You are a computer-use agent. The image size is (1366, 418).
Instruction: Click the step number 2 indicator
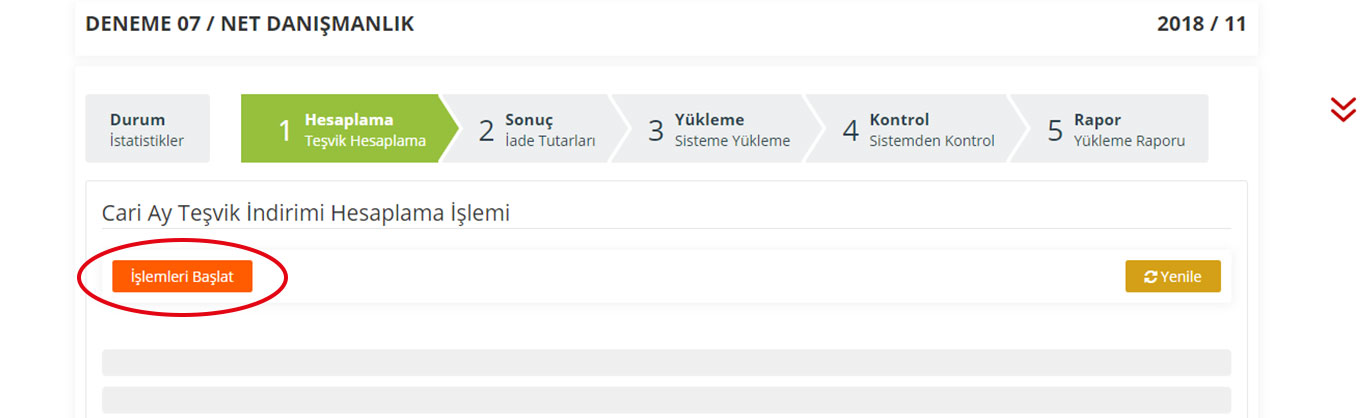coord(487,130)
